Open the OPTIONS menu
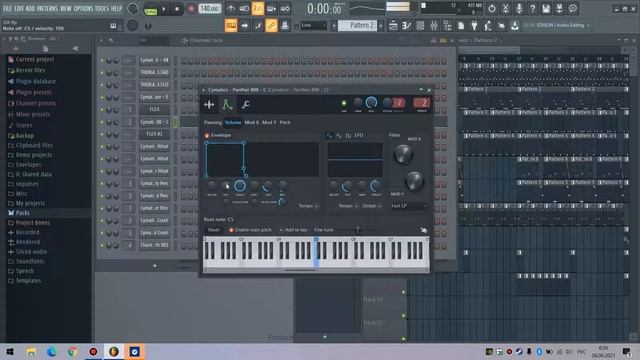The height and width of the screenshot is (360, 640). 83,8
